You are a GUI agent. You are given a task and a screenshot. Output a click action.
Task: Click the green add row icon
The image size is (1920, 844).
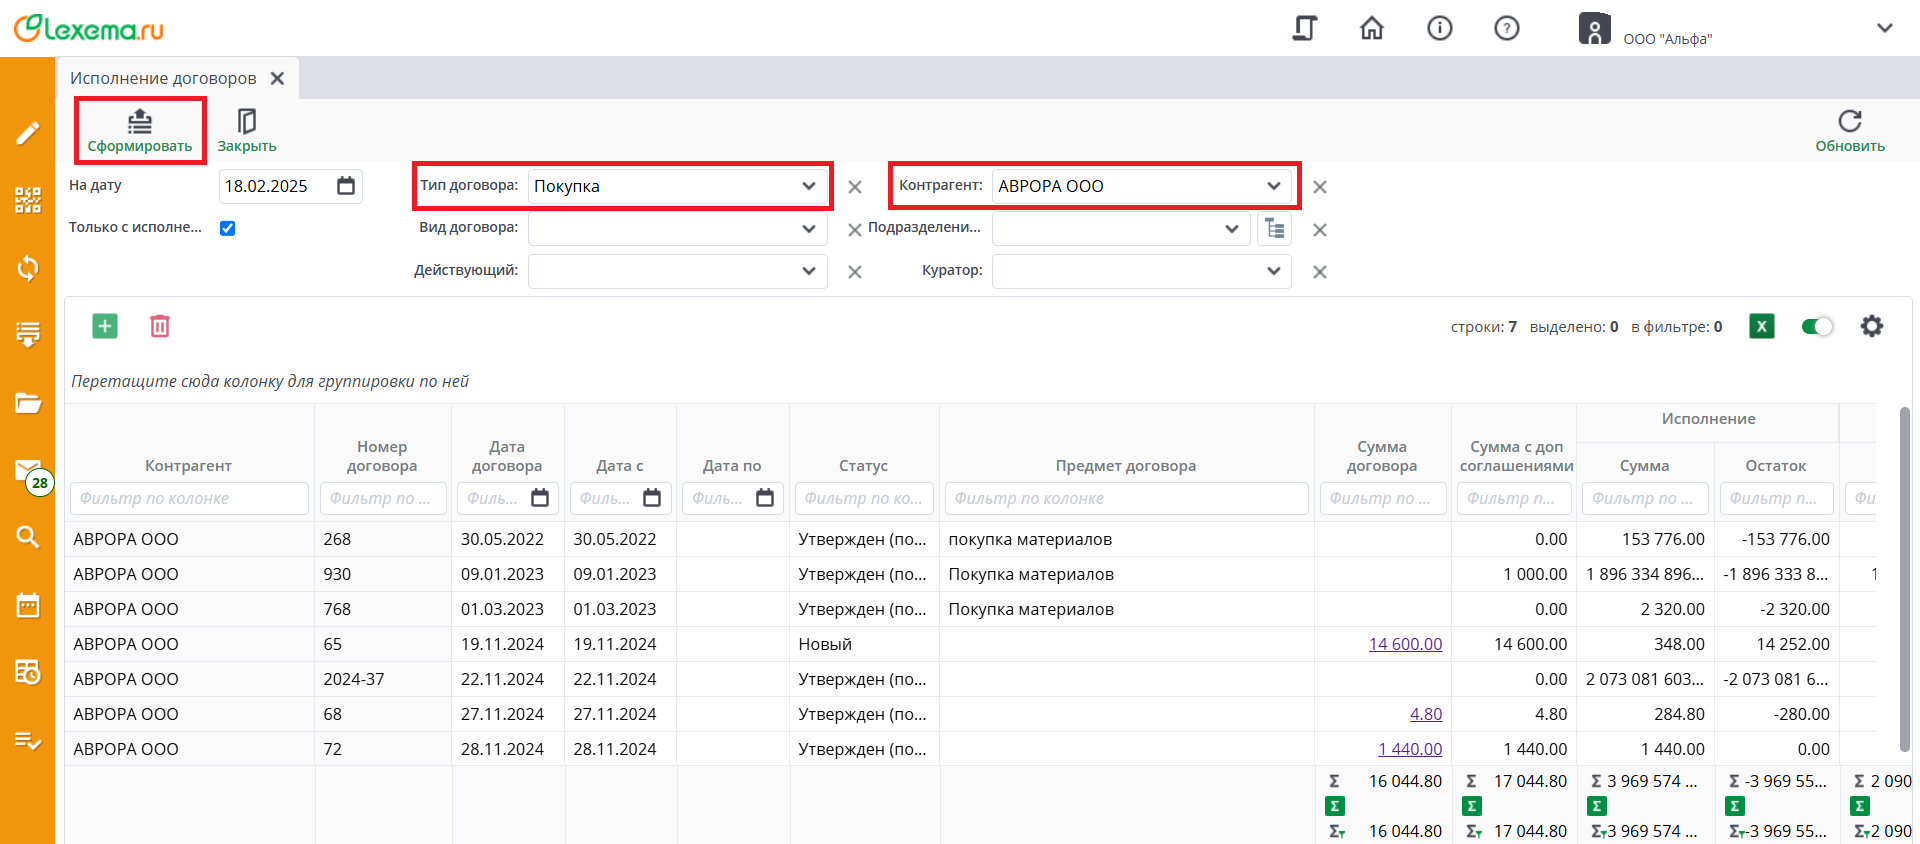[105, 326]
